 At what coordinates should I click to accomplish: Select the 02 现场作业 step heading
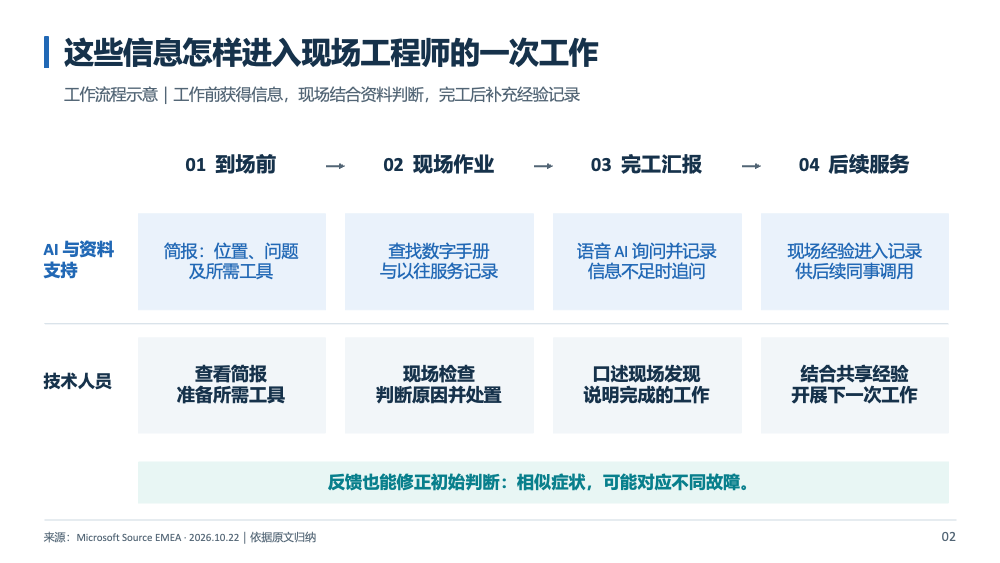[439, 165]
